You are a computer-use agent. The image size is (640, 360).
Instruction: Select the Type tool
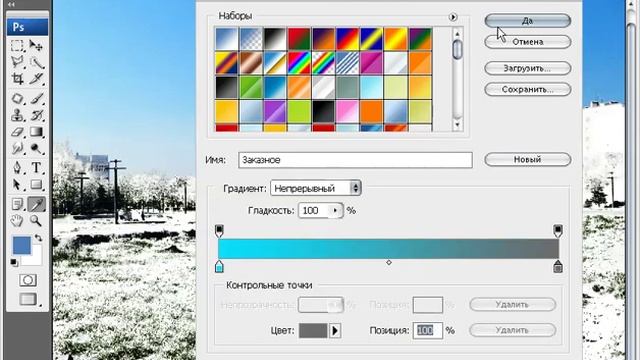pos(36,168)
